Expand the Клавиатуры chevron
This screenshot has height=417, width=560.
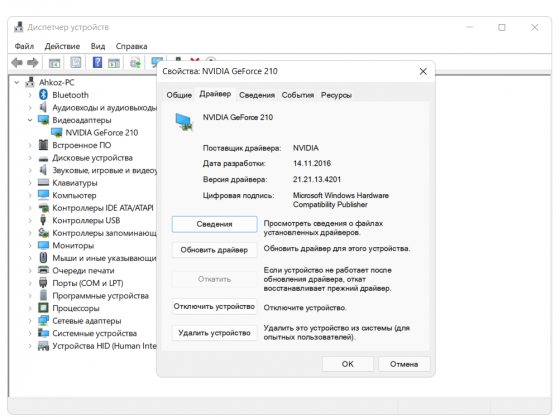[30, 183]
